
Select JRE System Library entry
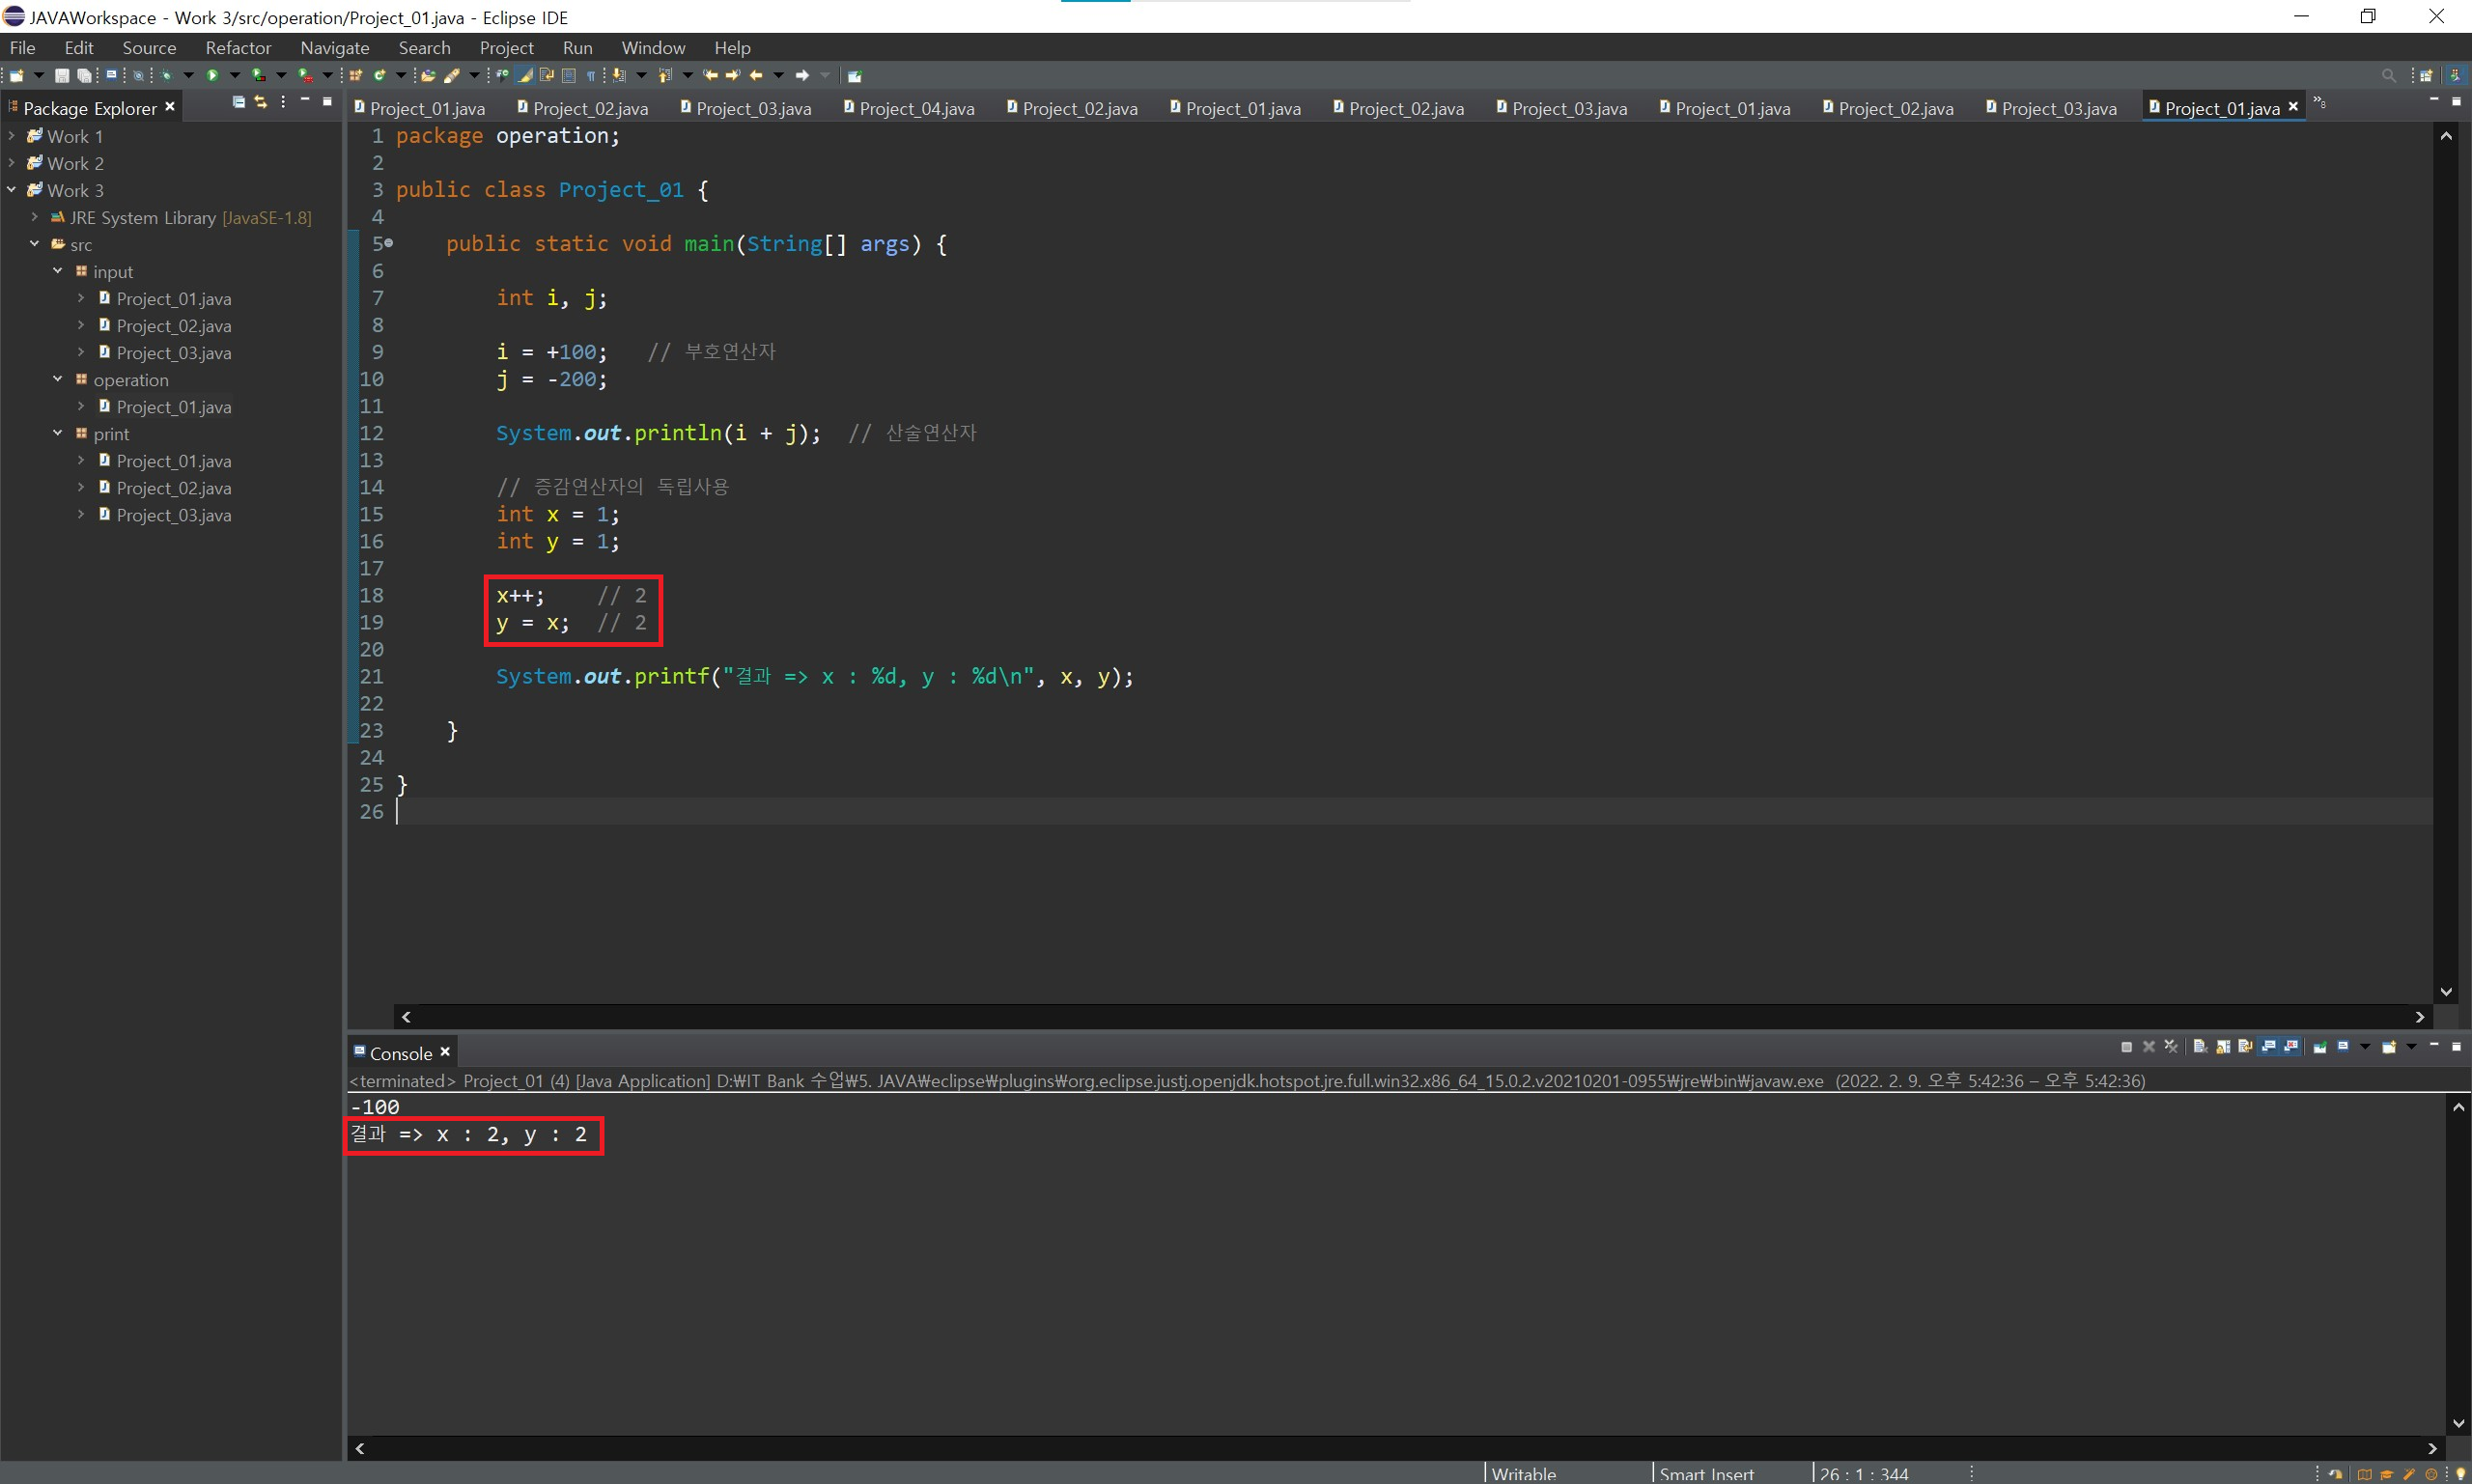(142, 217)
